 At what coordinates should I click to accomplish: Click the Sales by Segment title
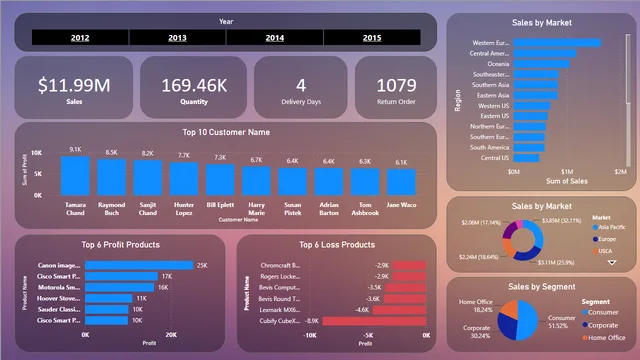[x=542, y=287]
